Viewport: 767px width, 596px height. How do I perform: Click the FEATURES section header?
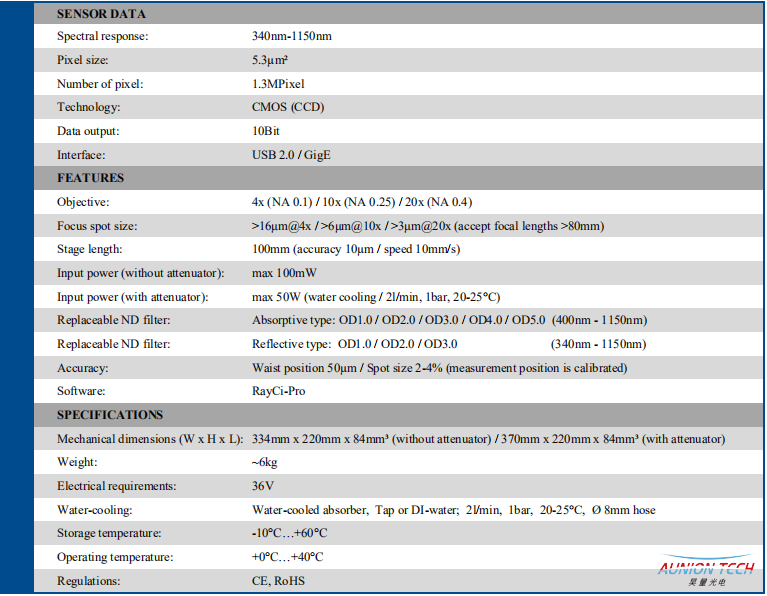[x=90, y=178]
